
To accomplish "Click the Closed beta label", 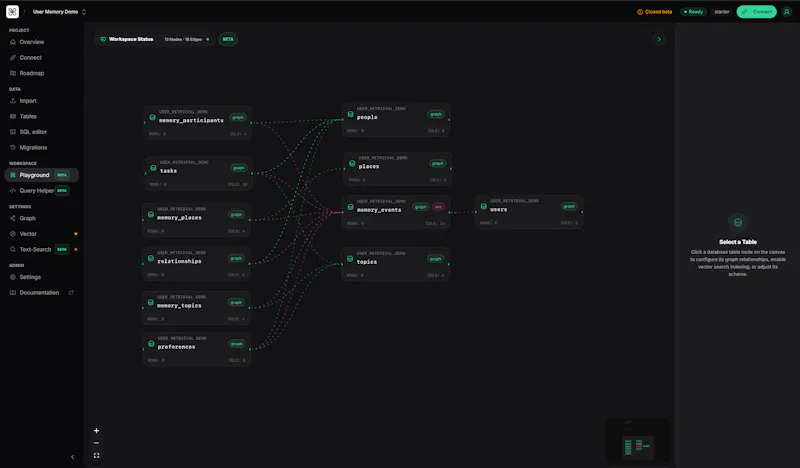I will click(655, 12).
